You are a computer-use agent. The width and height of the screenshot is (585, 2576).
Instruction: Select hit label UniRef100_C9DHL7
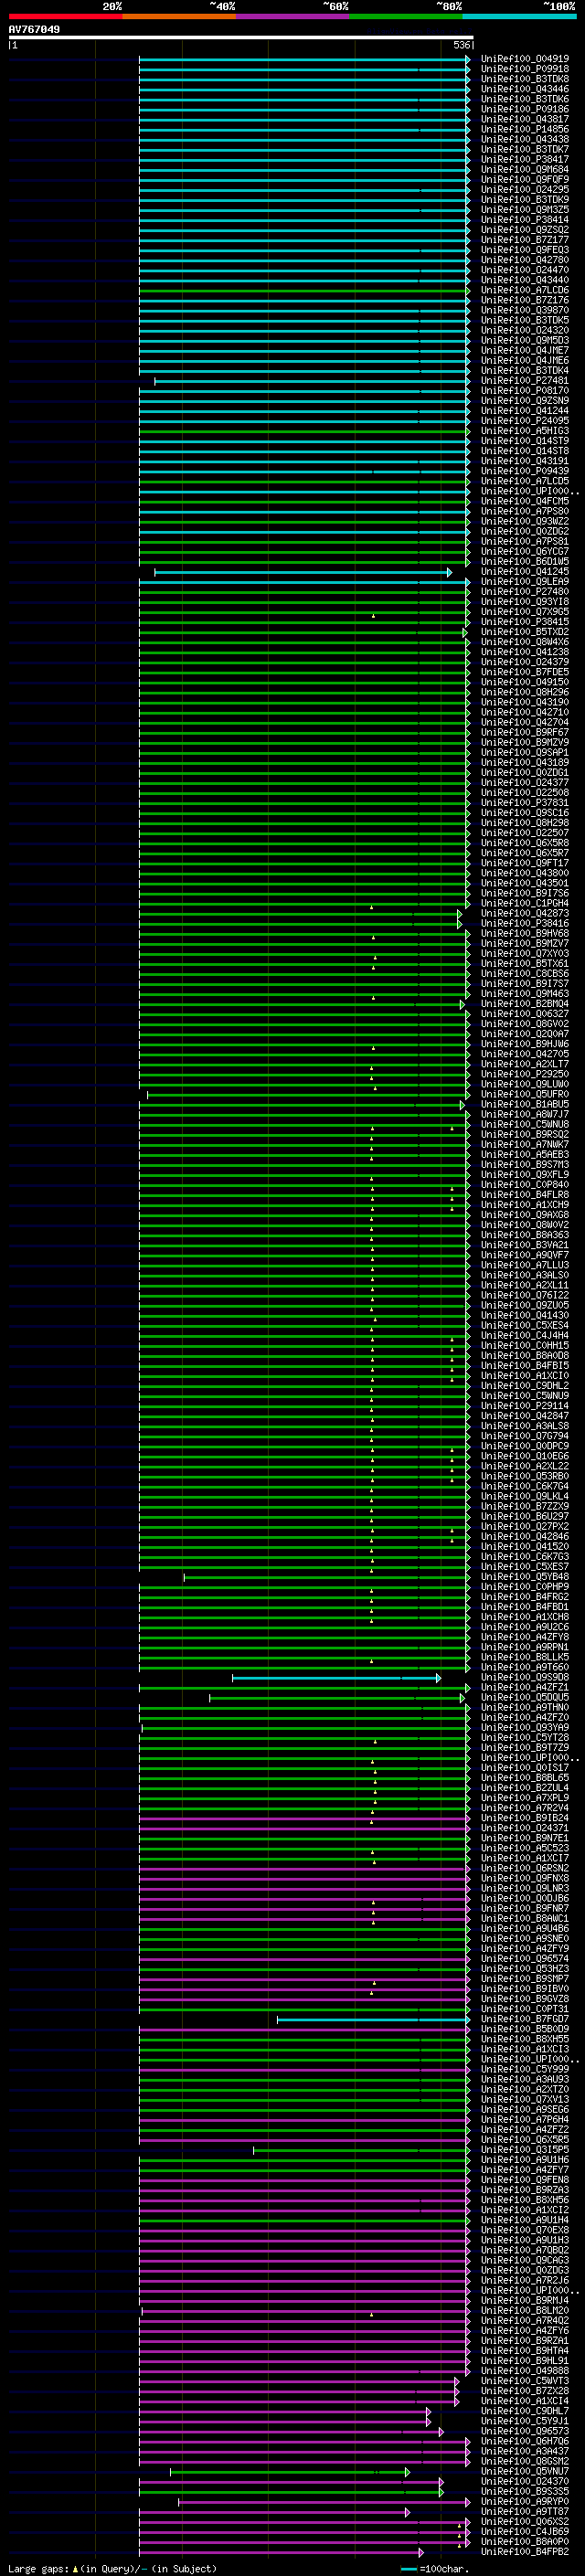(525, 2411)
